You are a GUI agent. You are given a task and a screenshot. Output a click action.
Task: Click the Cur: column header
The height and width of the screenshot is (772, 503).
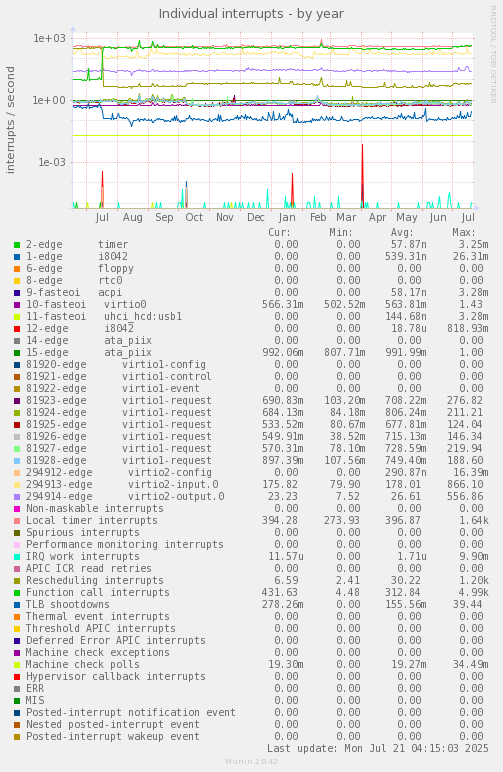tap(280, 232)
